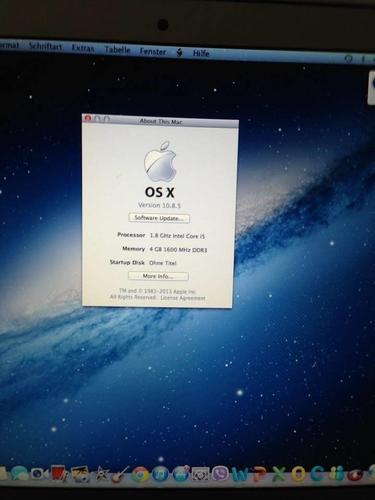Open the Hilfe menu
This screenshot has width=375, height=500.
pos(201,53)
